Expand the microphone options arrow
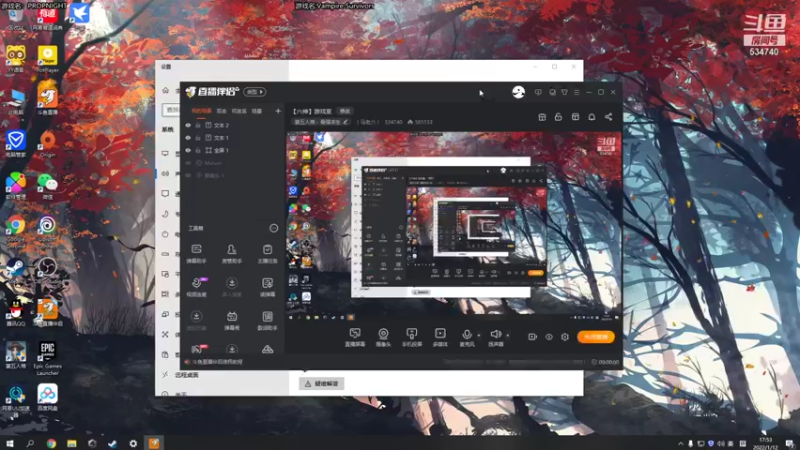Image resolution: width=800 pixels, height=450 pixels. coord(479,335)
